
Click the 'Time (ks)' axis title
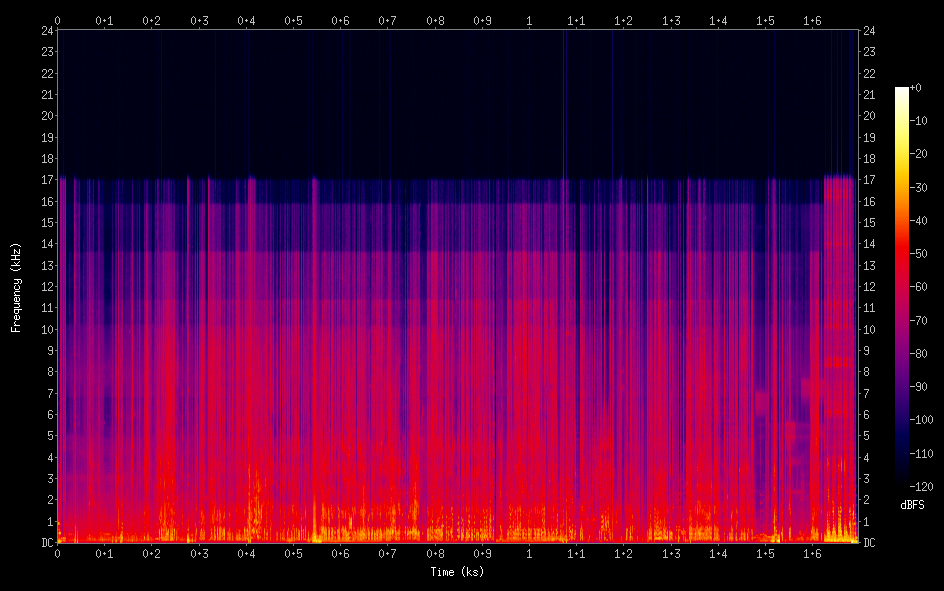457,572
